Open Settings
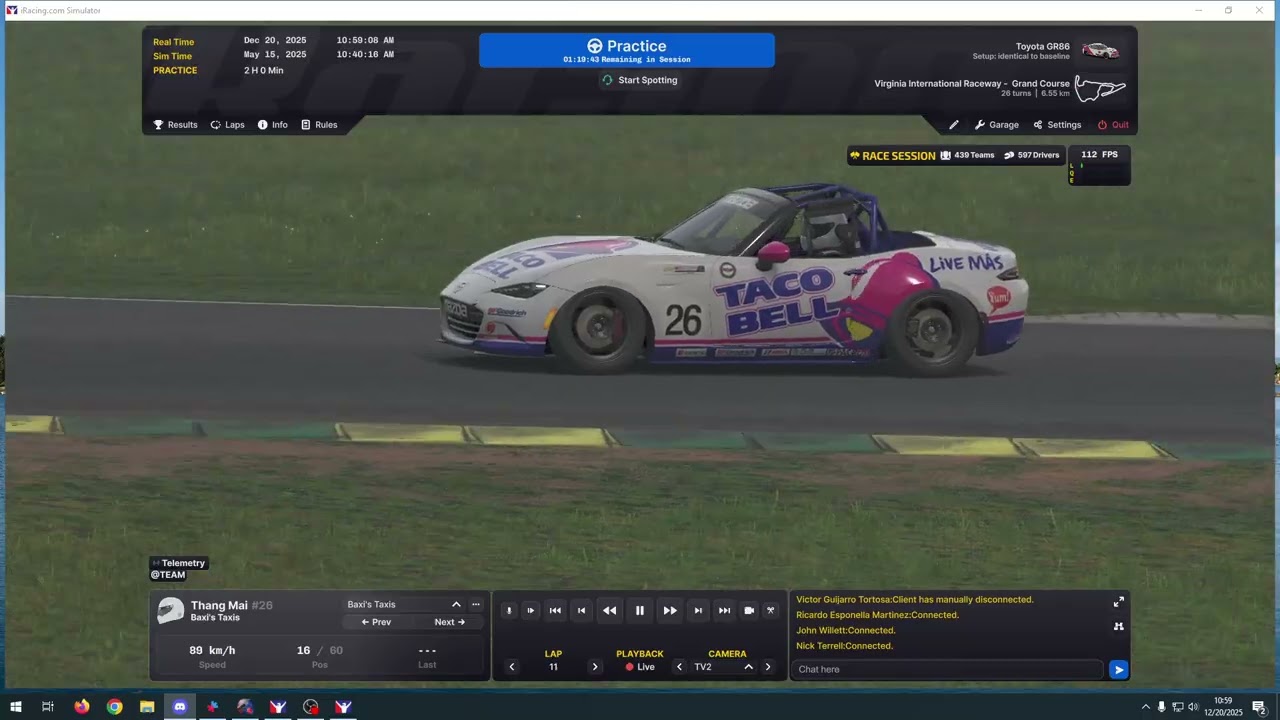The image size is (1280, 720). click(1057, 125)
